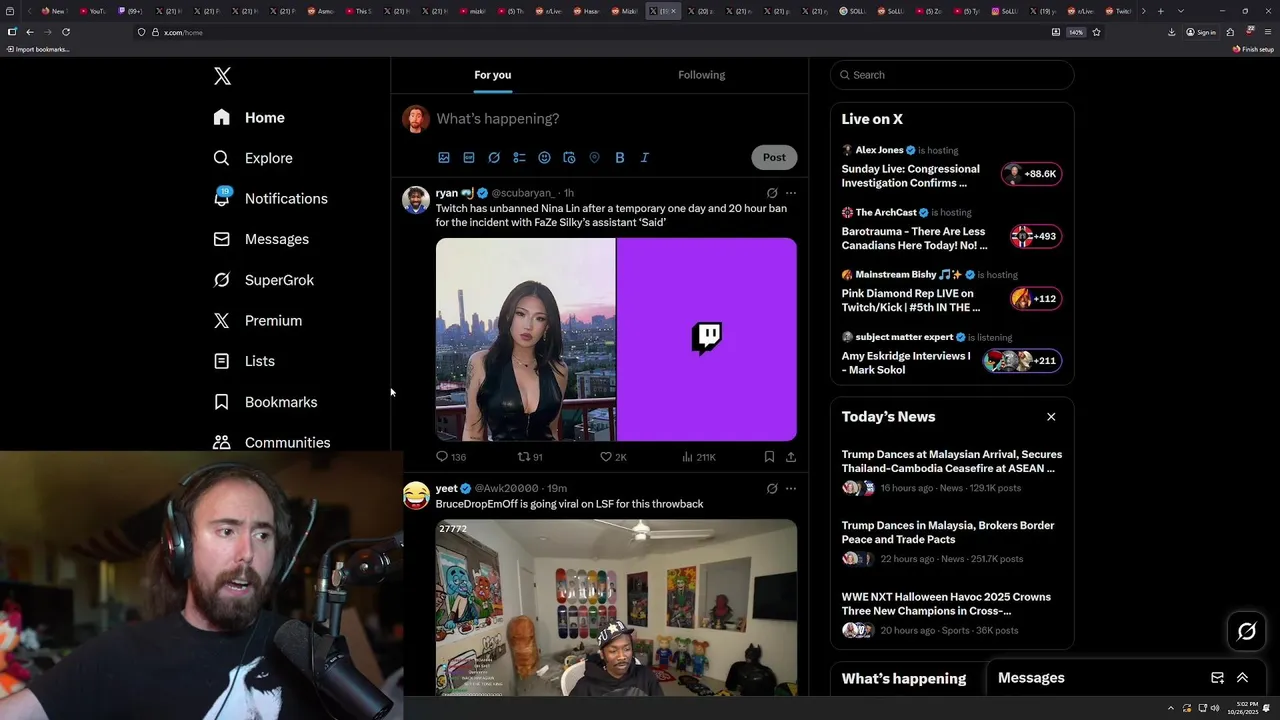This screenshot has width=1280, height=720.
Task: Open the Grok icon on yeet's post
Action: (772, 489)
